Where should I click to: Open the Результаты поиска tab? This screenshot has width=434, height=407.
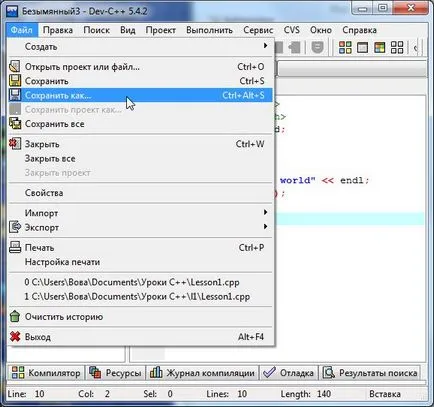[x=370, y=373]
